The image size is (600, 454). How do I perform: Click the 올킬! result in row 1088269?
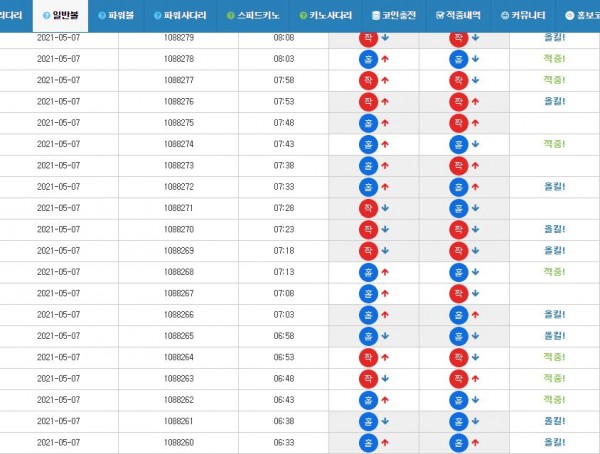tap(554, 250)
